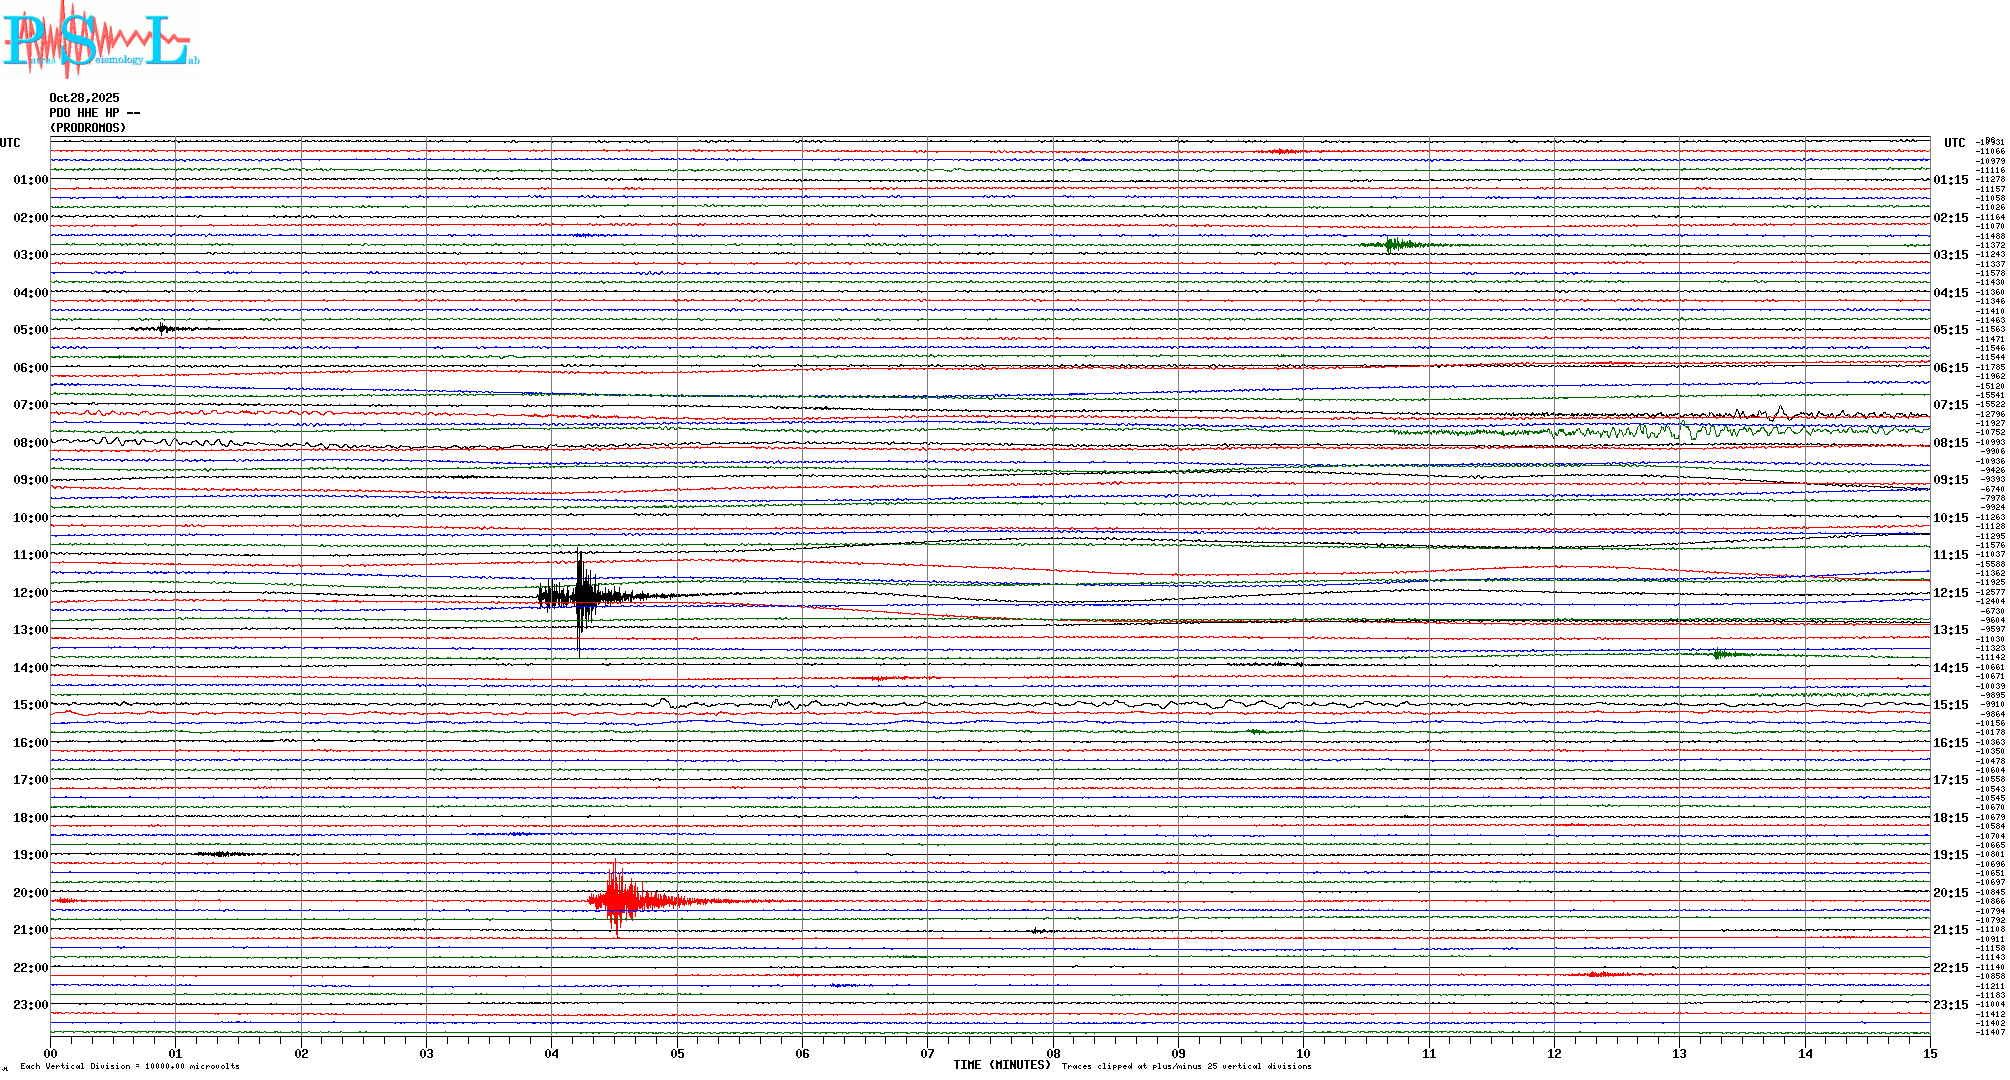Screen dimensions: 2010x1080
Task: Click the 10 minute tick label on bottom axis
Action: [x=1303, y=1053]
